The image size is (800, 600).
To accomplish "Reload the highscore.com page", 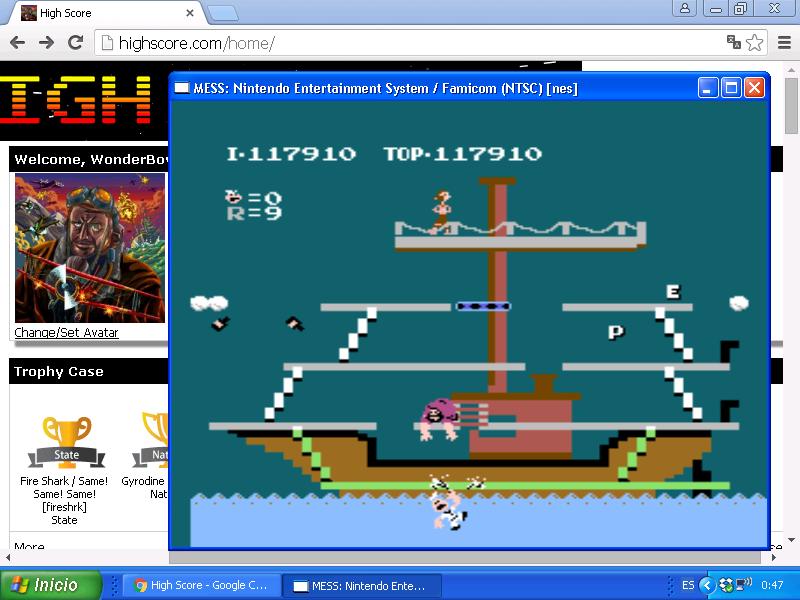I will click(75, 43).
